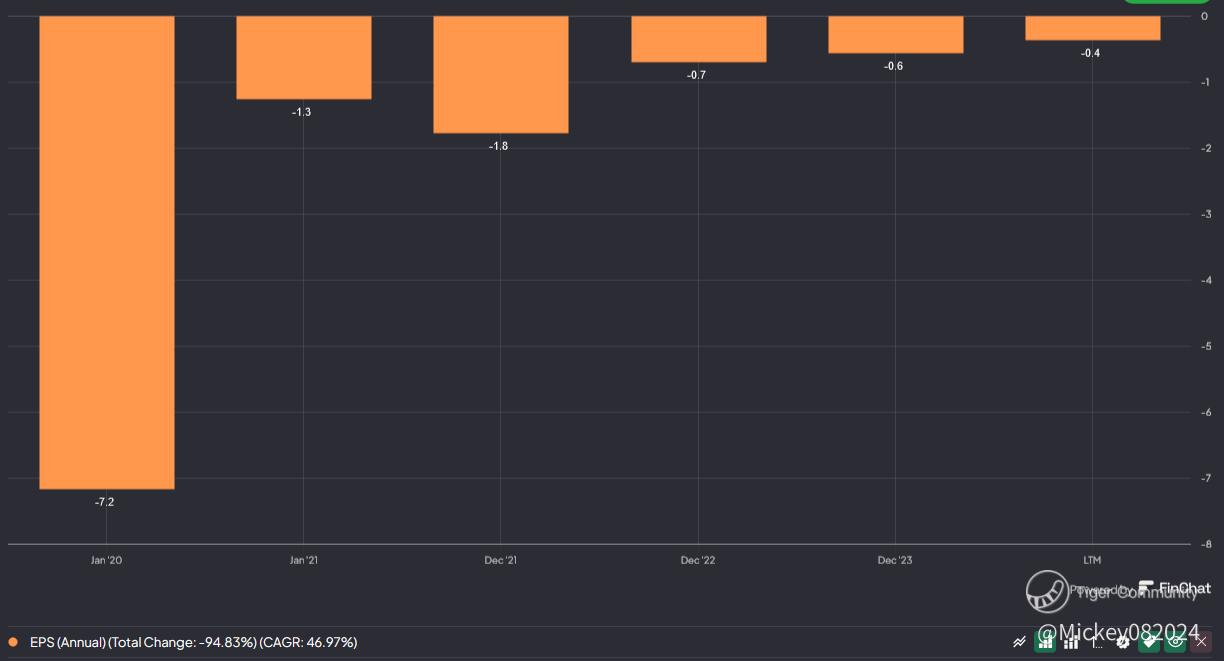Screen dimensions: 1224x661
Task: Switch series to line chart icon
Action: point(1019,642)
